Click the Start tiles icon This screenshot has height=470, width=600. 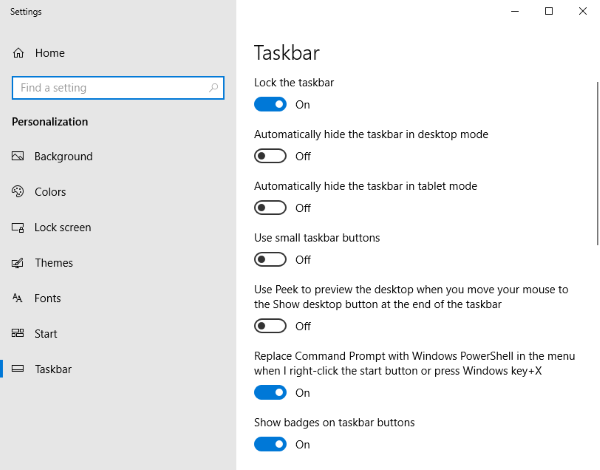(x=18, y=333)
